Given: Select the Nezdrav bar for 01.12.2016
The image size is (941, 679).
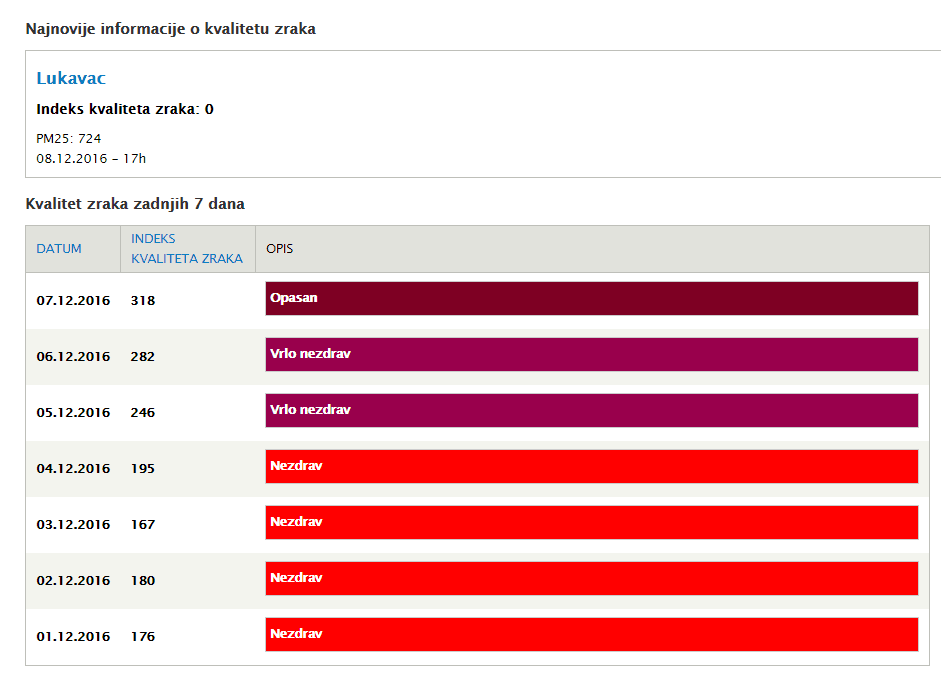Looking at the screenshot, I should (x=591, y=635).
